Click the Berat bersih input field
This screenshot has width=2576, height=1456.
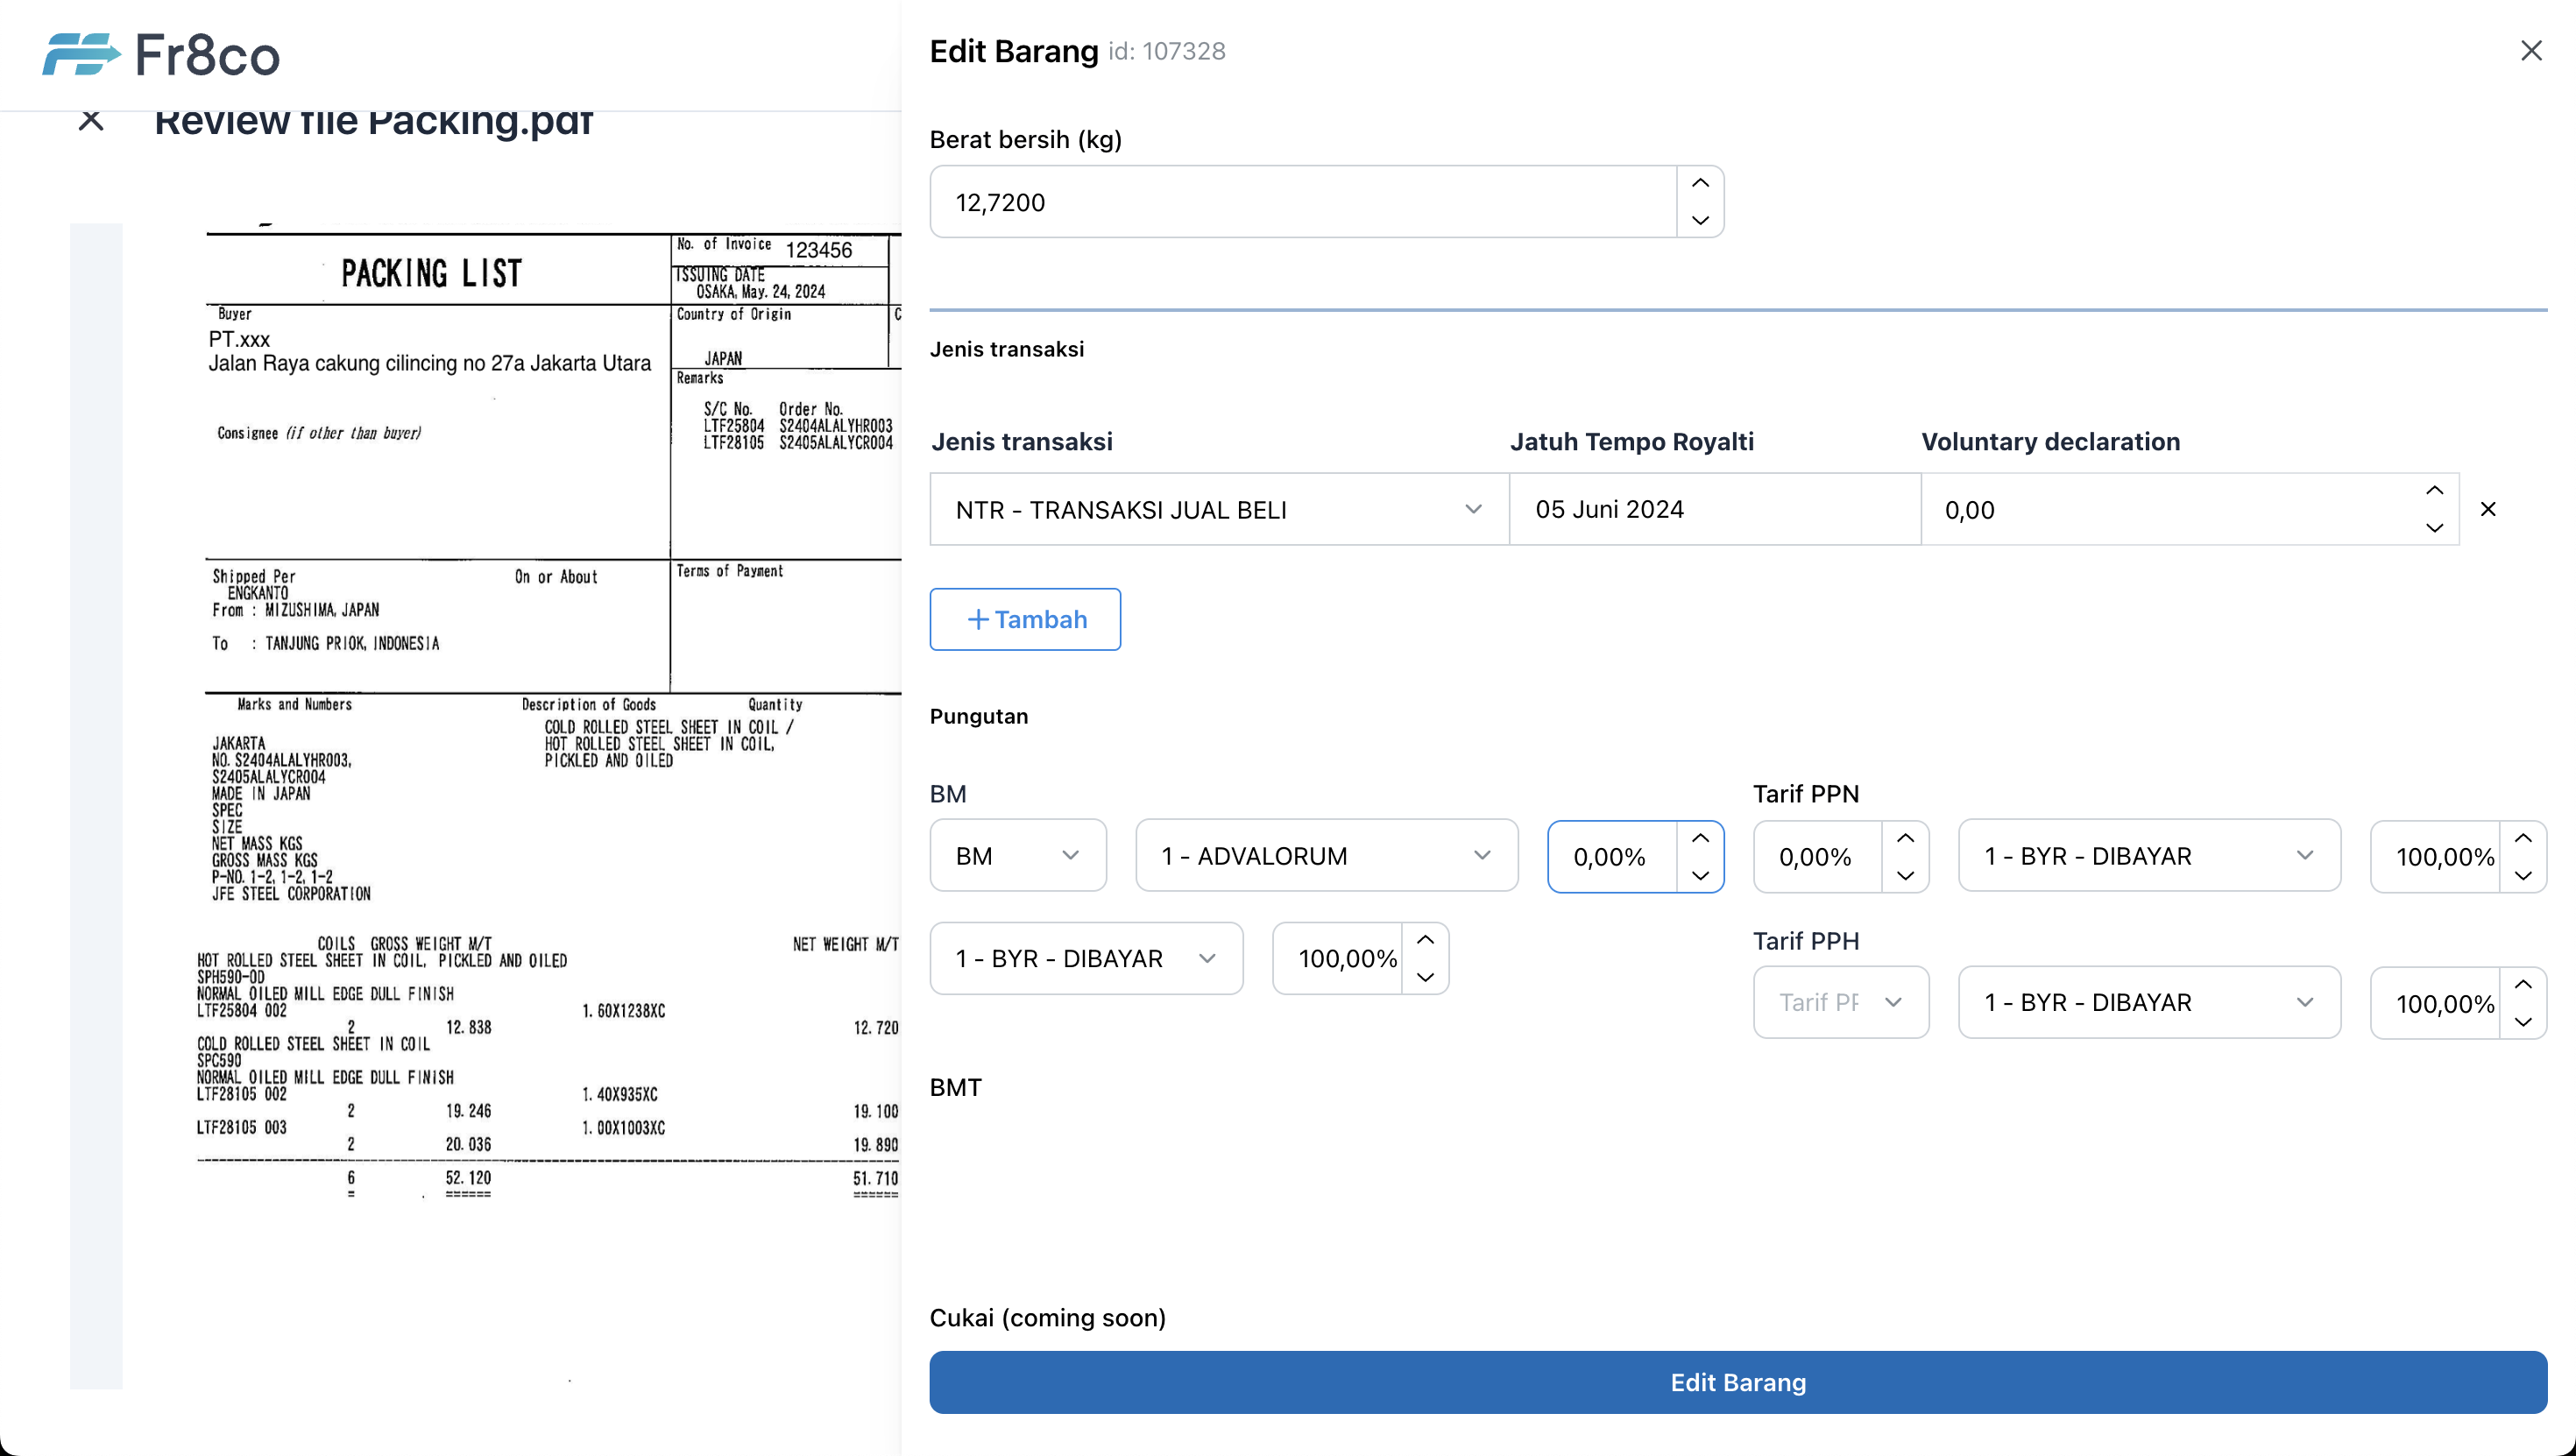1302,202
